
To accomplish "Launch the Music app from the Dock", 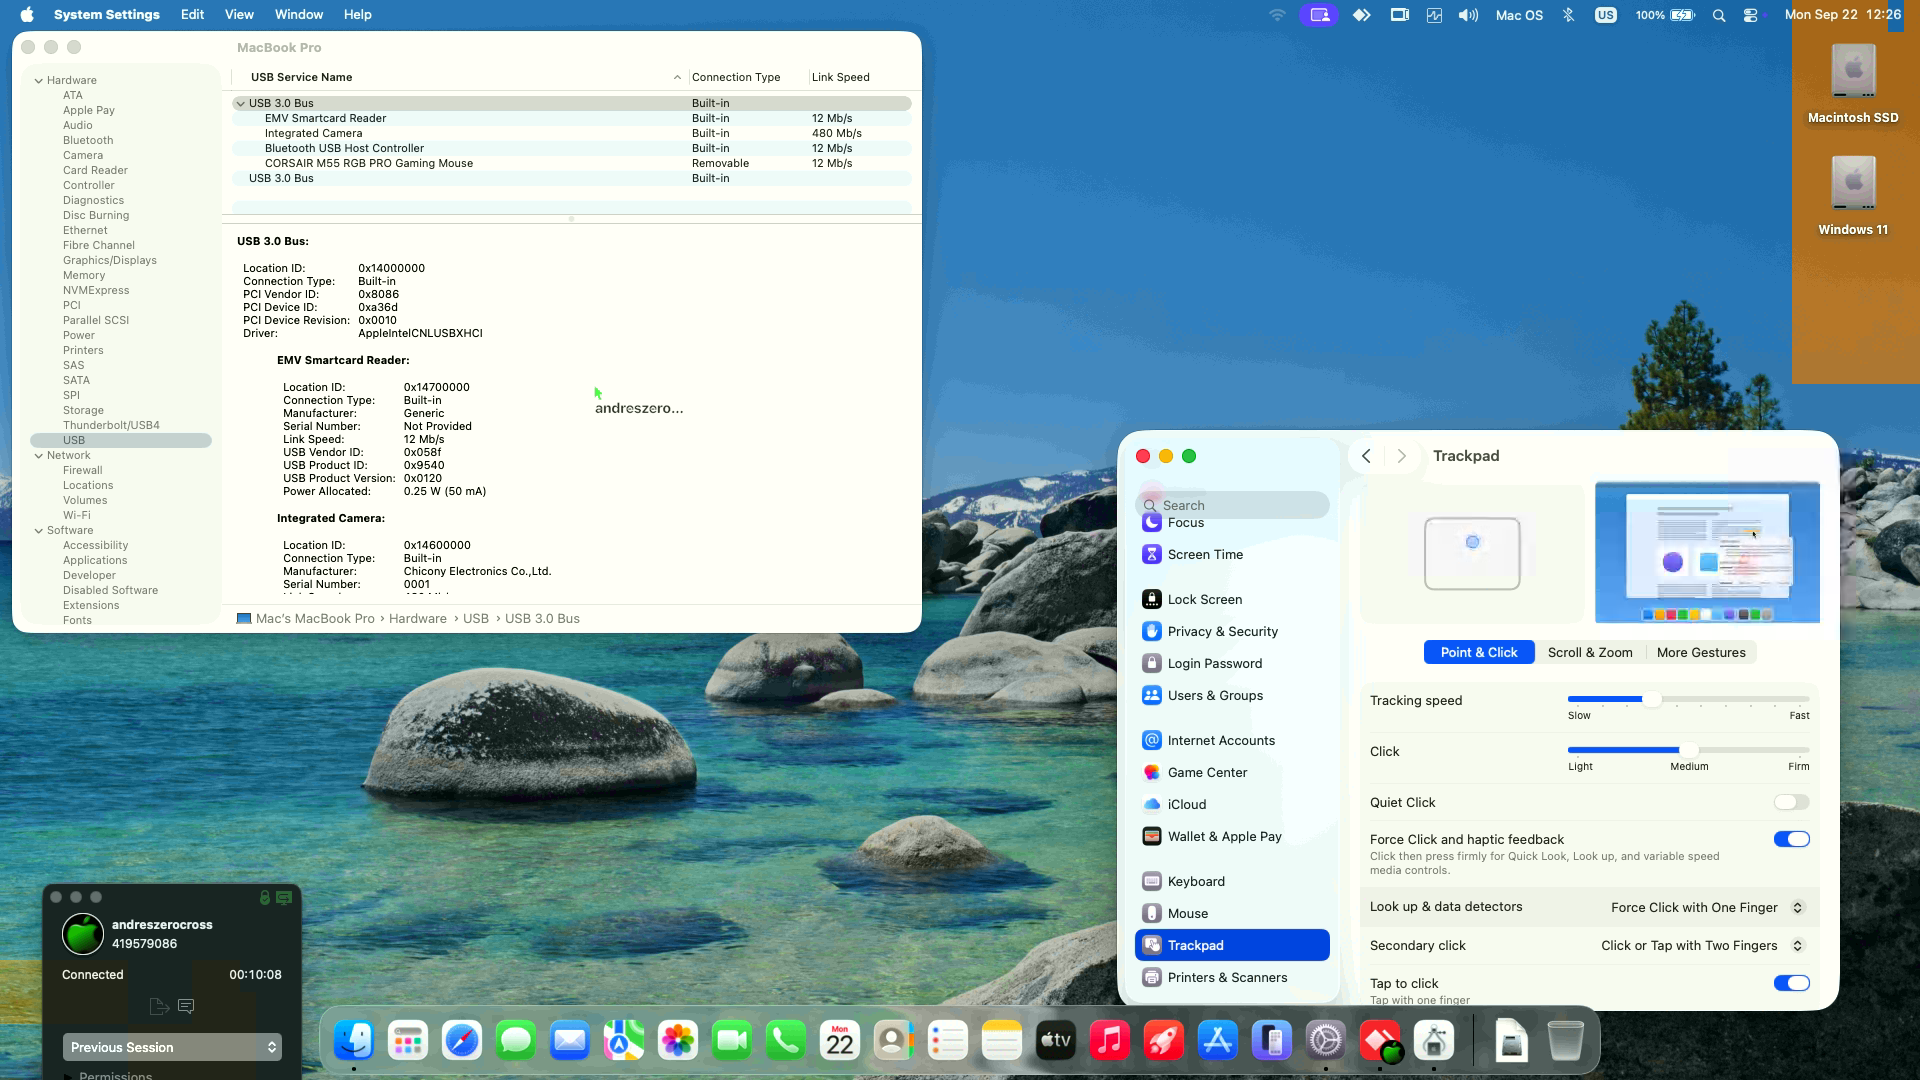I will (x=1110, y=1041).
